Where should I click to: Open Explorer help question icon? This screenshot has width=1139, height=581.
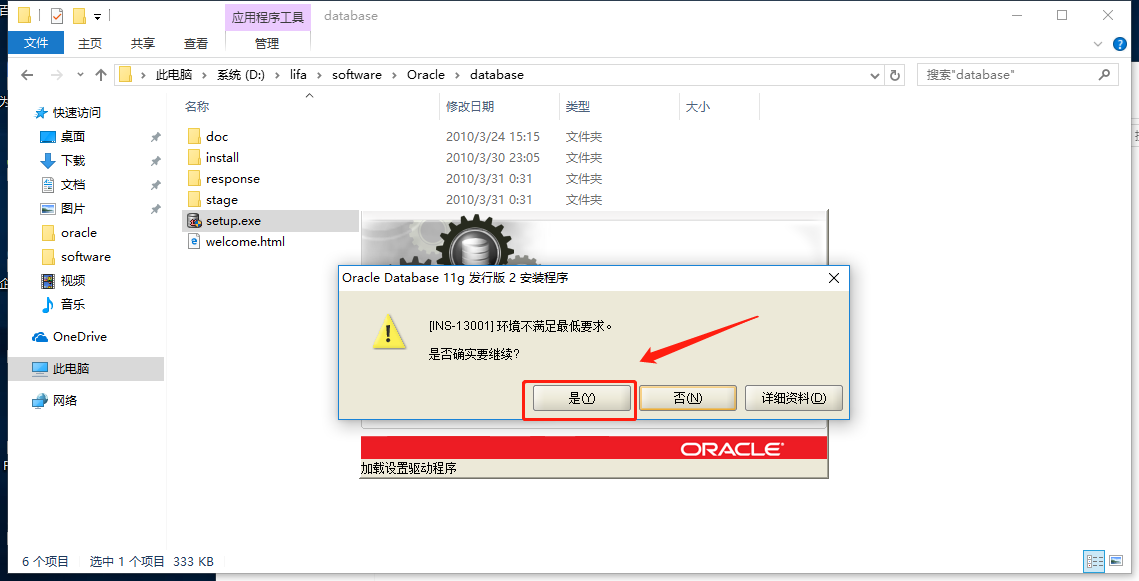(1120, 44)
